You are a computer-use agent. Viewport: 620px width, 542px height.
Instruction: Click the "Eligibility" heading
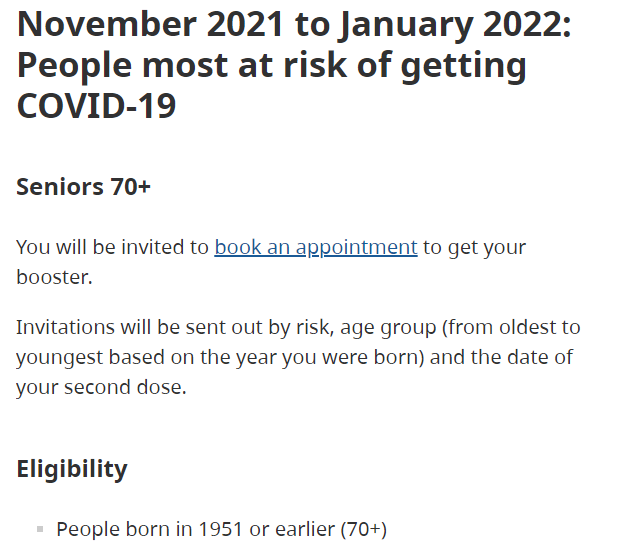72,470
